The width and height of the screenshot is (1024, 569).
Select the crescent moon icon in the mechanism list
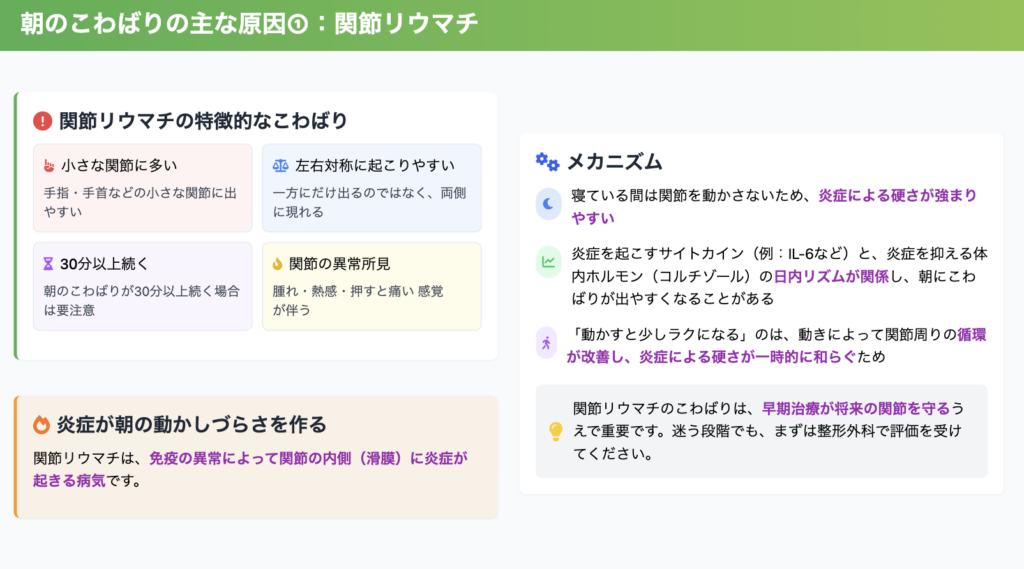pyautogui.click(x=548, y=203)
